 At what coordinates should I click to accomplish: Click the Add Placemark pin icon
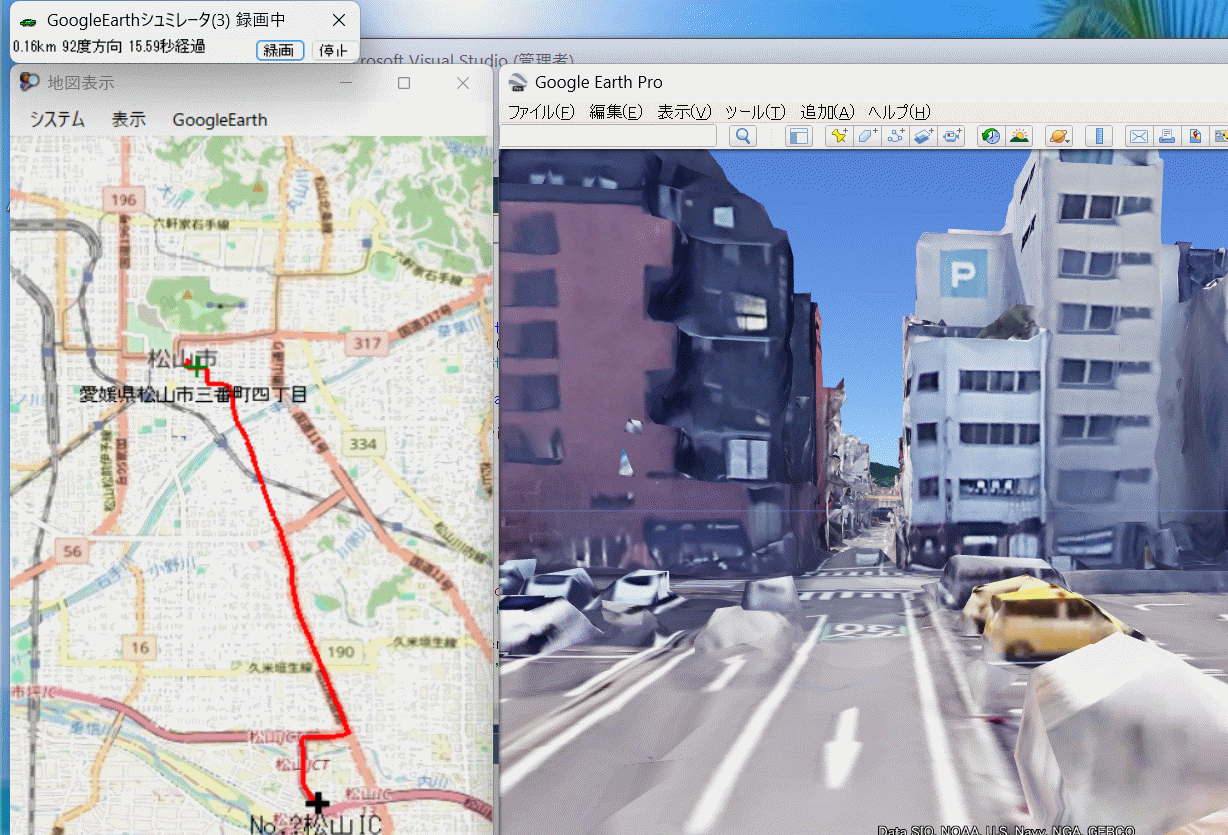pyautogui.click(x=838, y=136)
